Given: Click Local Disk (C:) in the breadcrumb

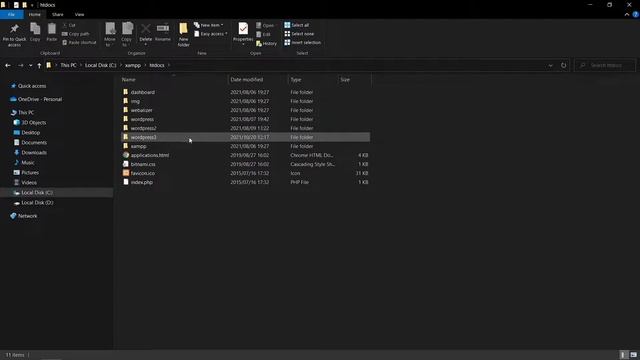Looking at the screenshot, I should pos(100,65).
